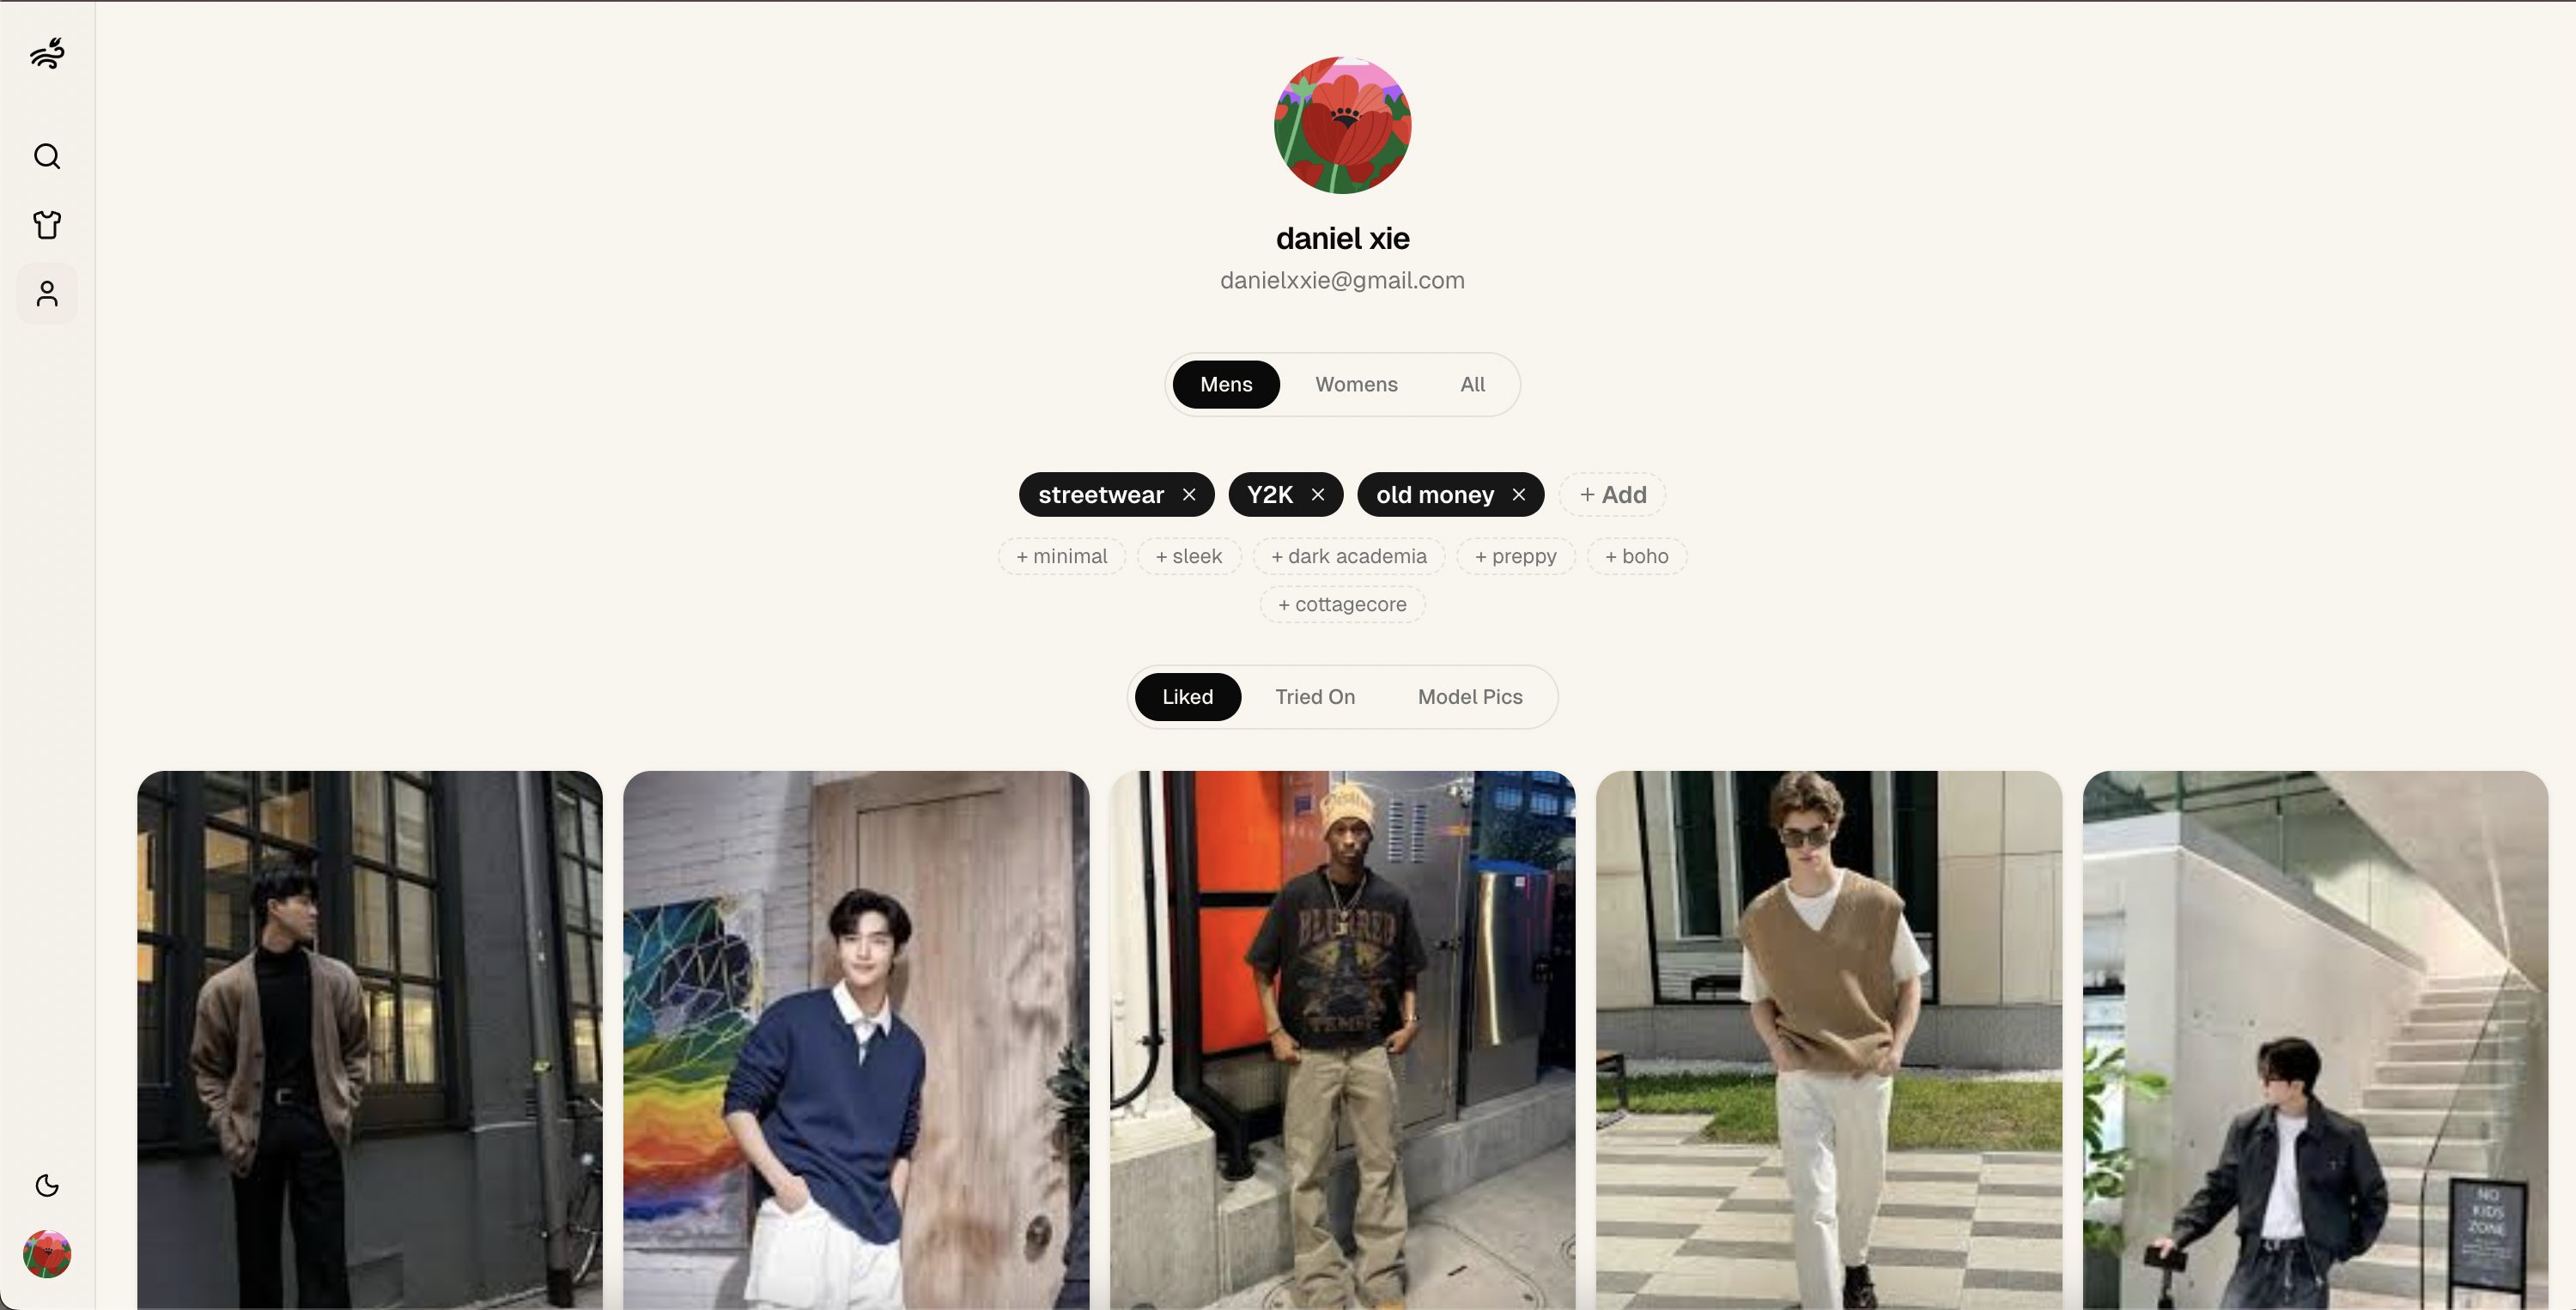Open the search icon in sidebar

click(47, 156)
